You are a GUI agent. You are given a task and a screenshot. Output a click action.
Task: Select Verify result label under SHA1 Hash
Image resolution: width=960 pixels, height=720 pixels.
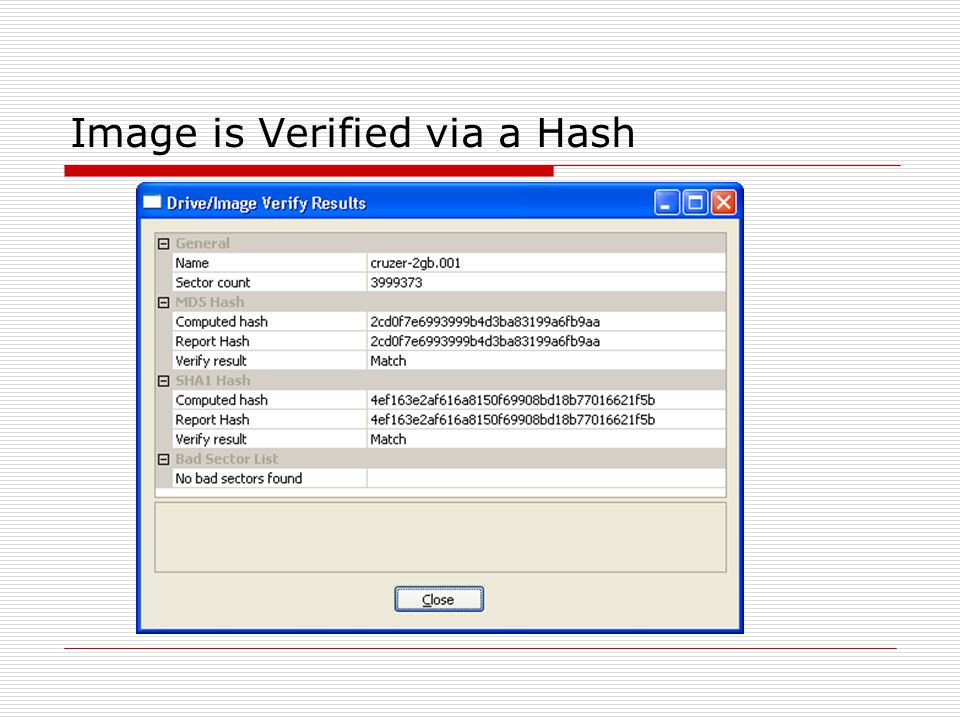click(211, 440)
